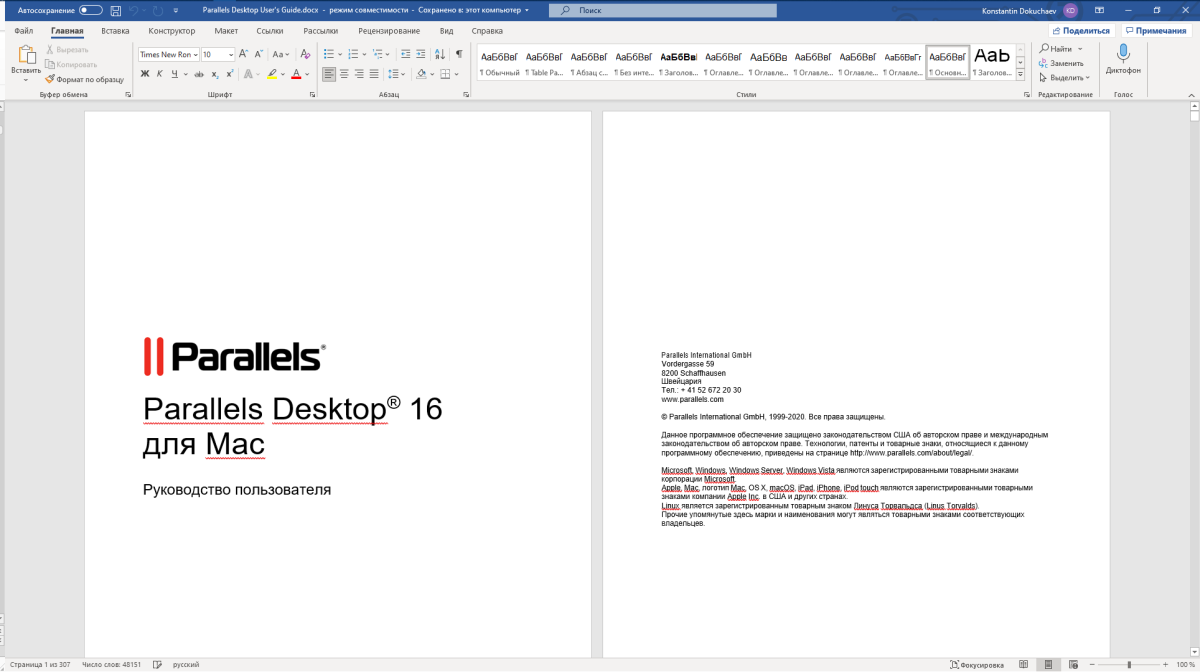Switch to the Макет tab
The height and width of the screenshot is (672, 1200).
tap(226, 31)
